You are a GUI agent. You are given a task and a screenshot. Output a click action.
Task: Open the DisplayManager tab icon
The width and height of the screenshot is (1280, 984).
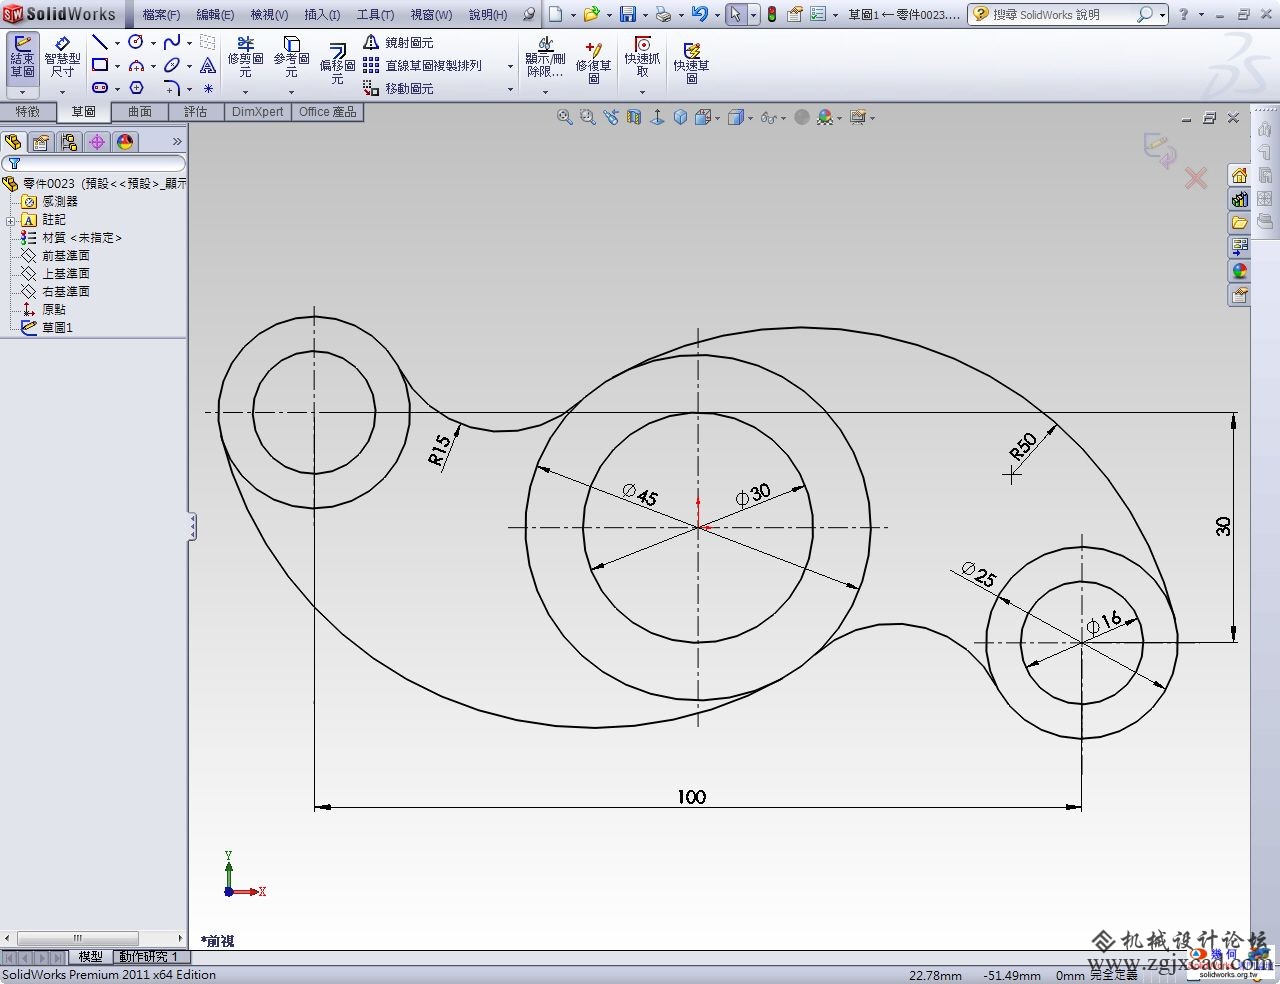tap(125, 142)
